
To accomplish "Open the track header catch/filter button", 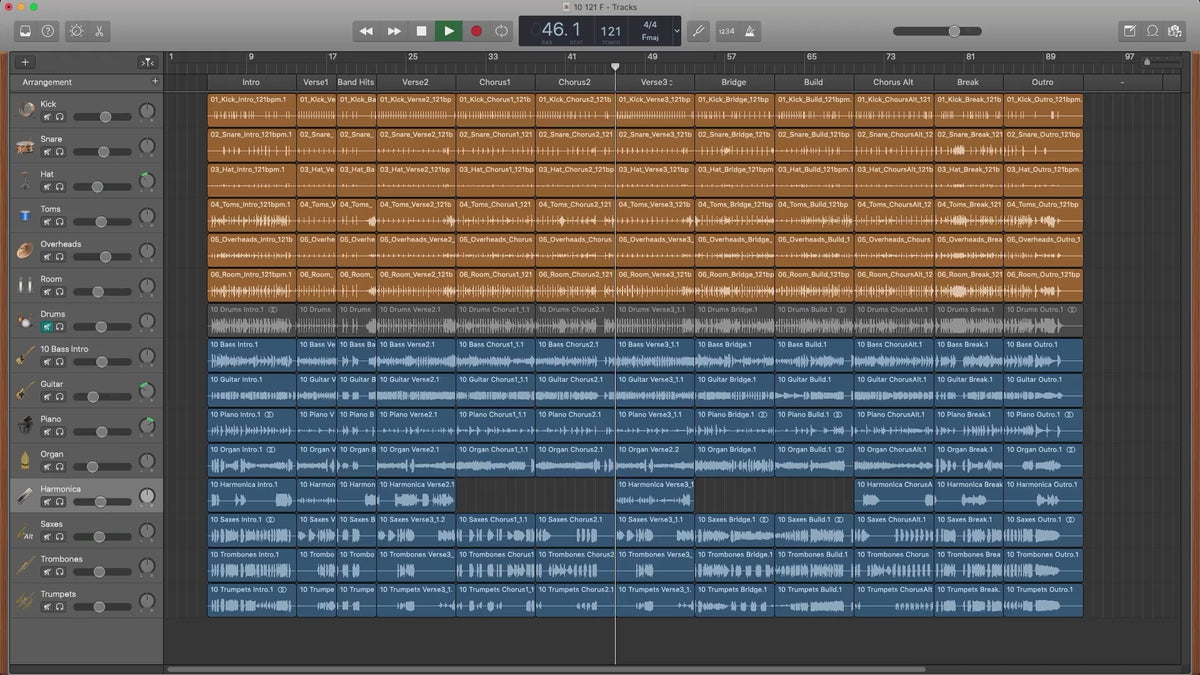I will [147, 62].
